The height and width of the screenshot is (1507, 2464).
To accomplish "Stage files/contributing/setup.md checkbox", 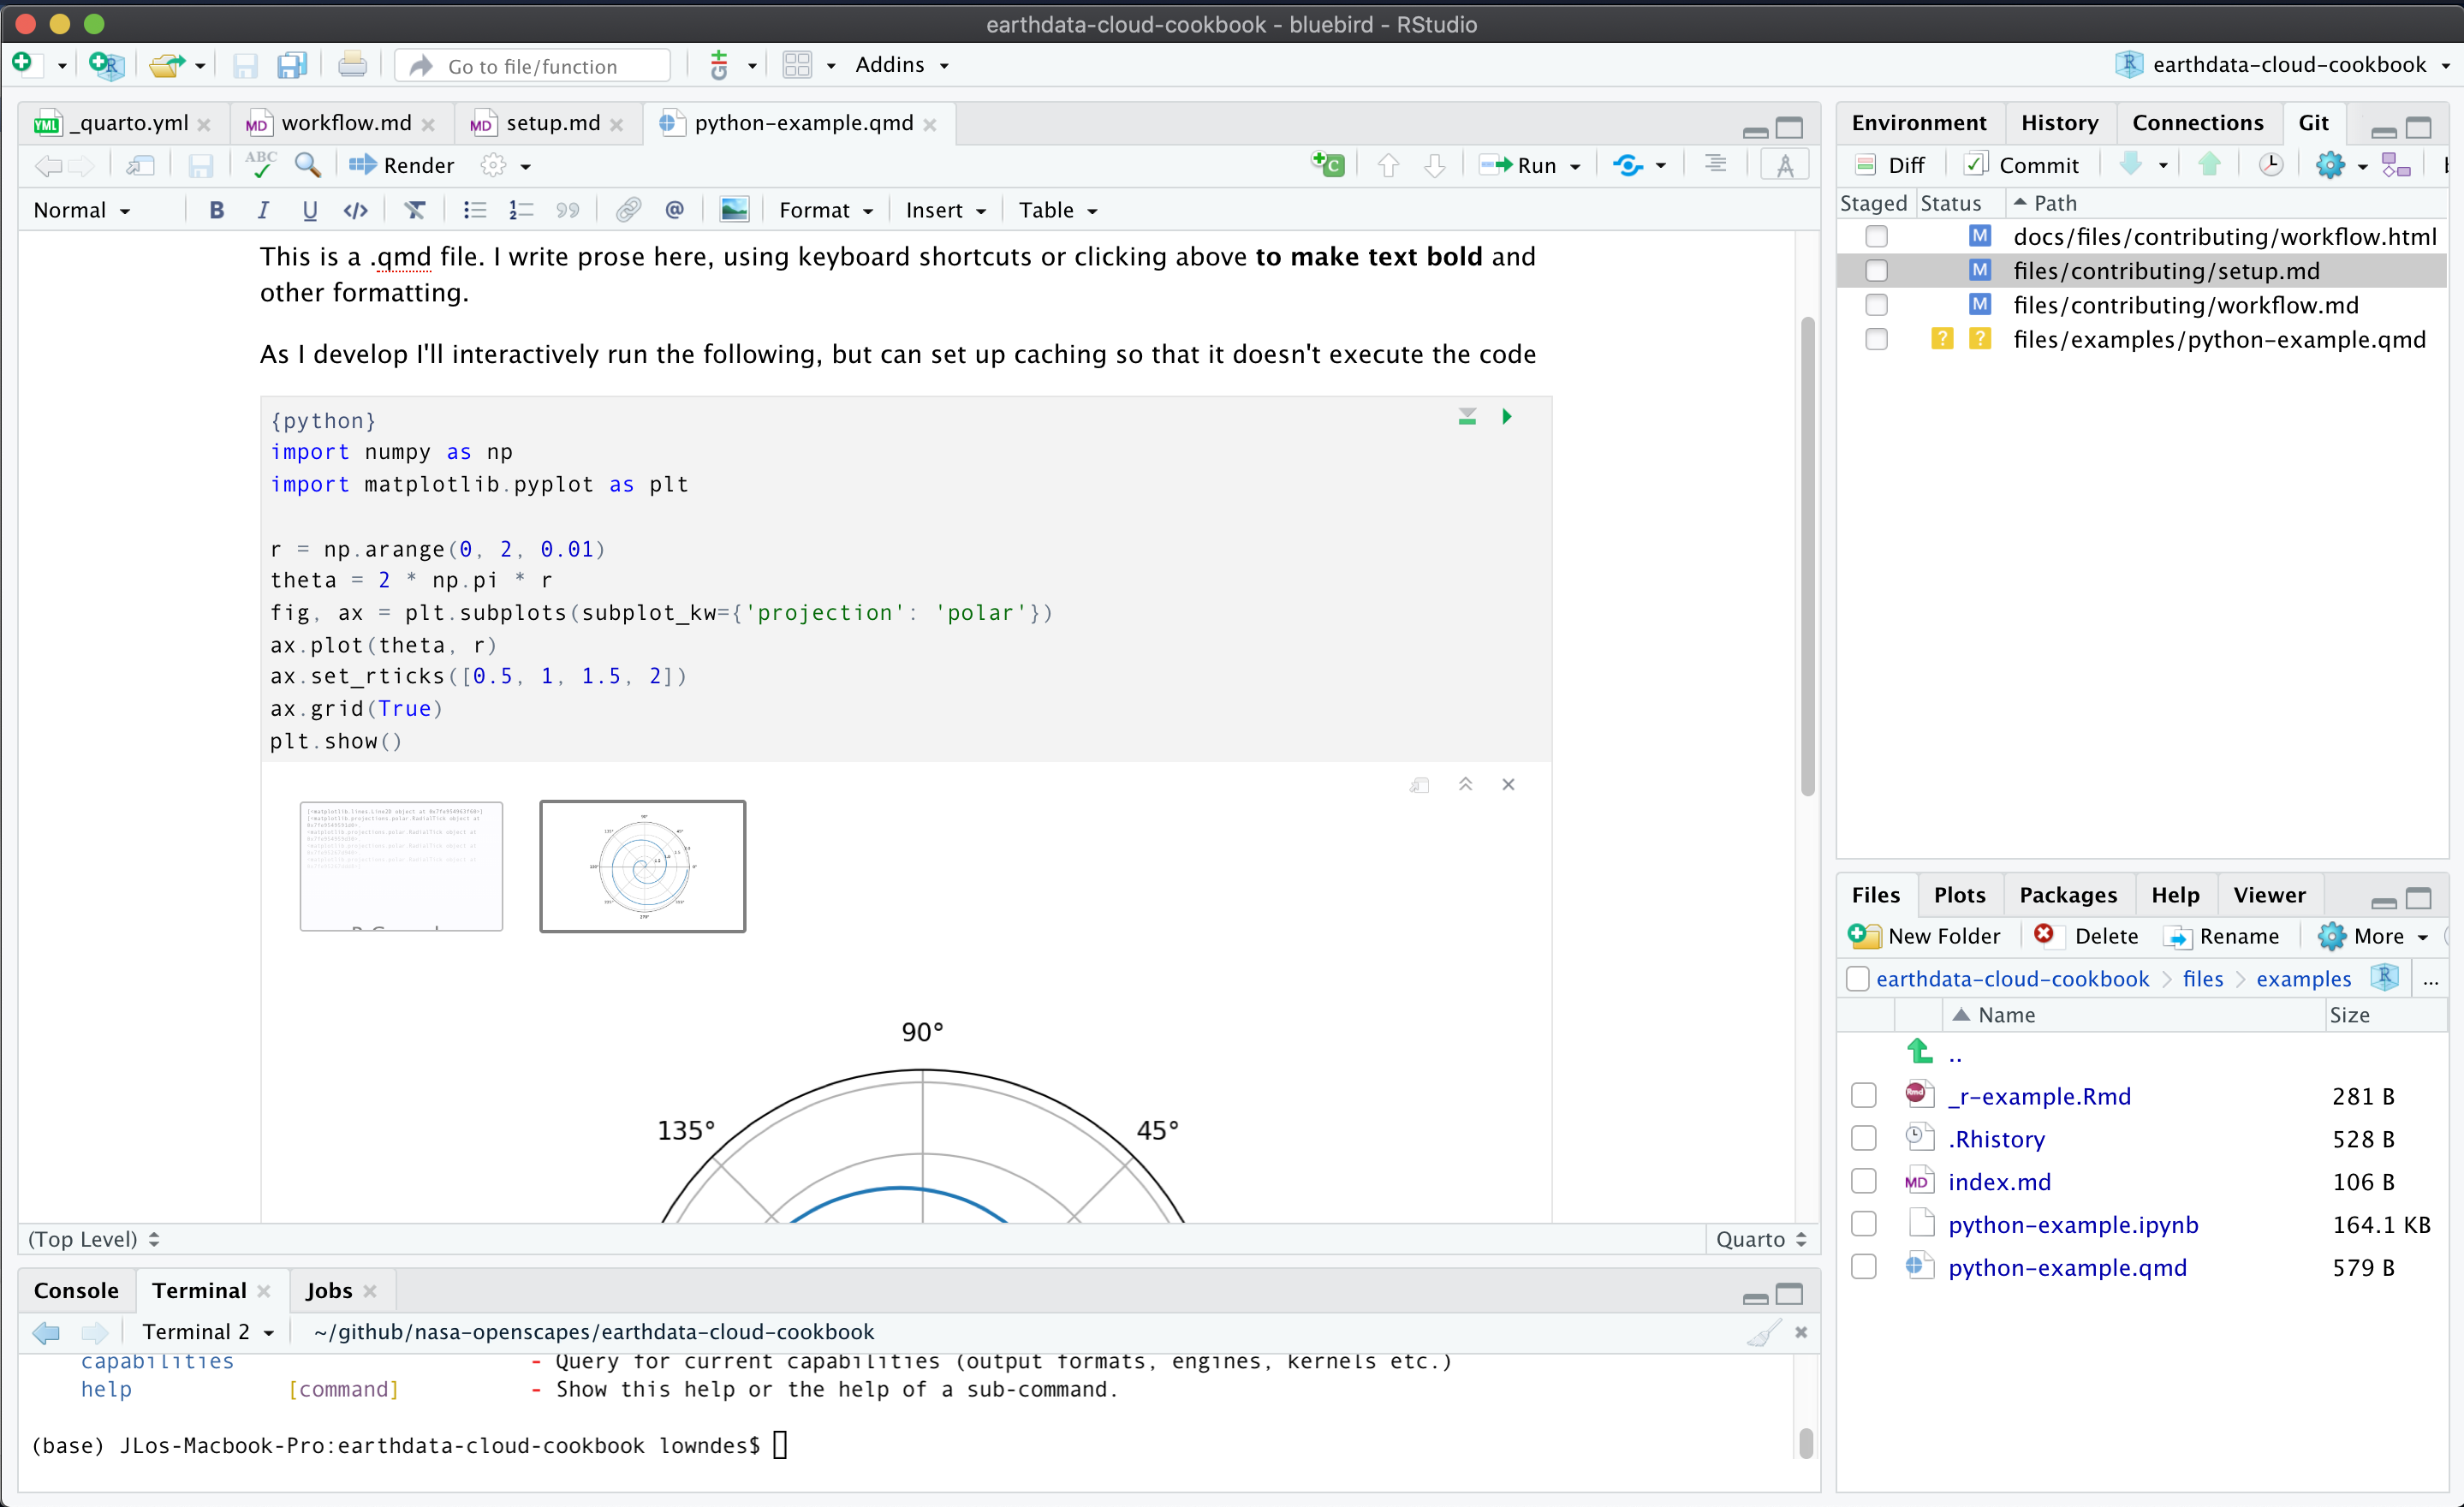I will [x=1876, y=271].
